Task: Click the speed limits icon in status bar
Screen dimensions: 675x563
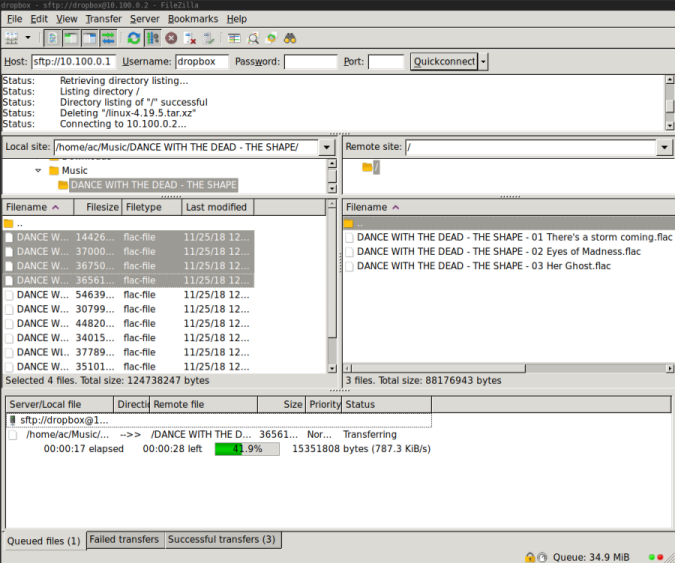Action: click(x=542, y=557)
